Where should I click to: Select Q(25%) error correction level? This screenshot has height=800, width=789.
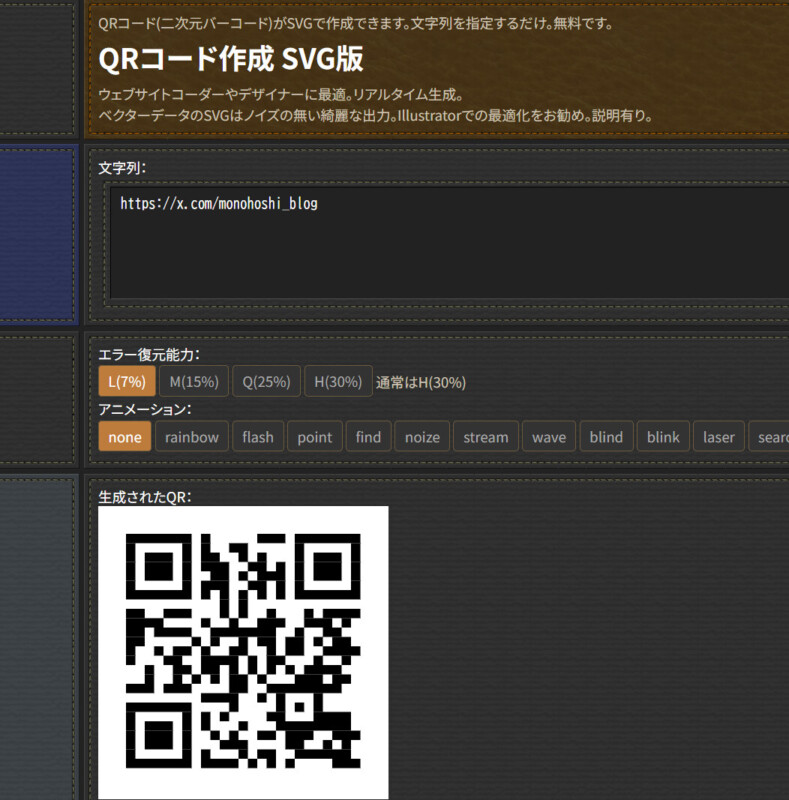tap(266, 381)
